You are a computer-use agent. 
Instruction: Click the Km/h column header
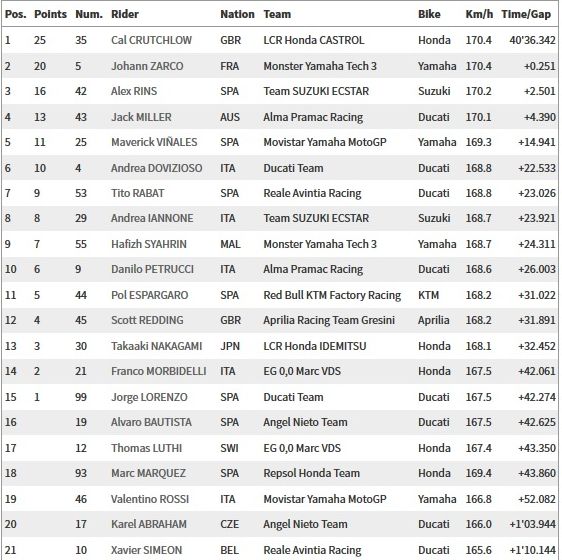(479, 14)
